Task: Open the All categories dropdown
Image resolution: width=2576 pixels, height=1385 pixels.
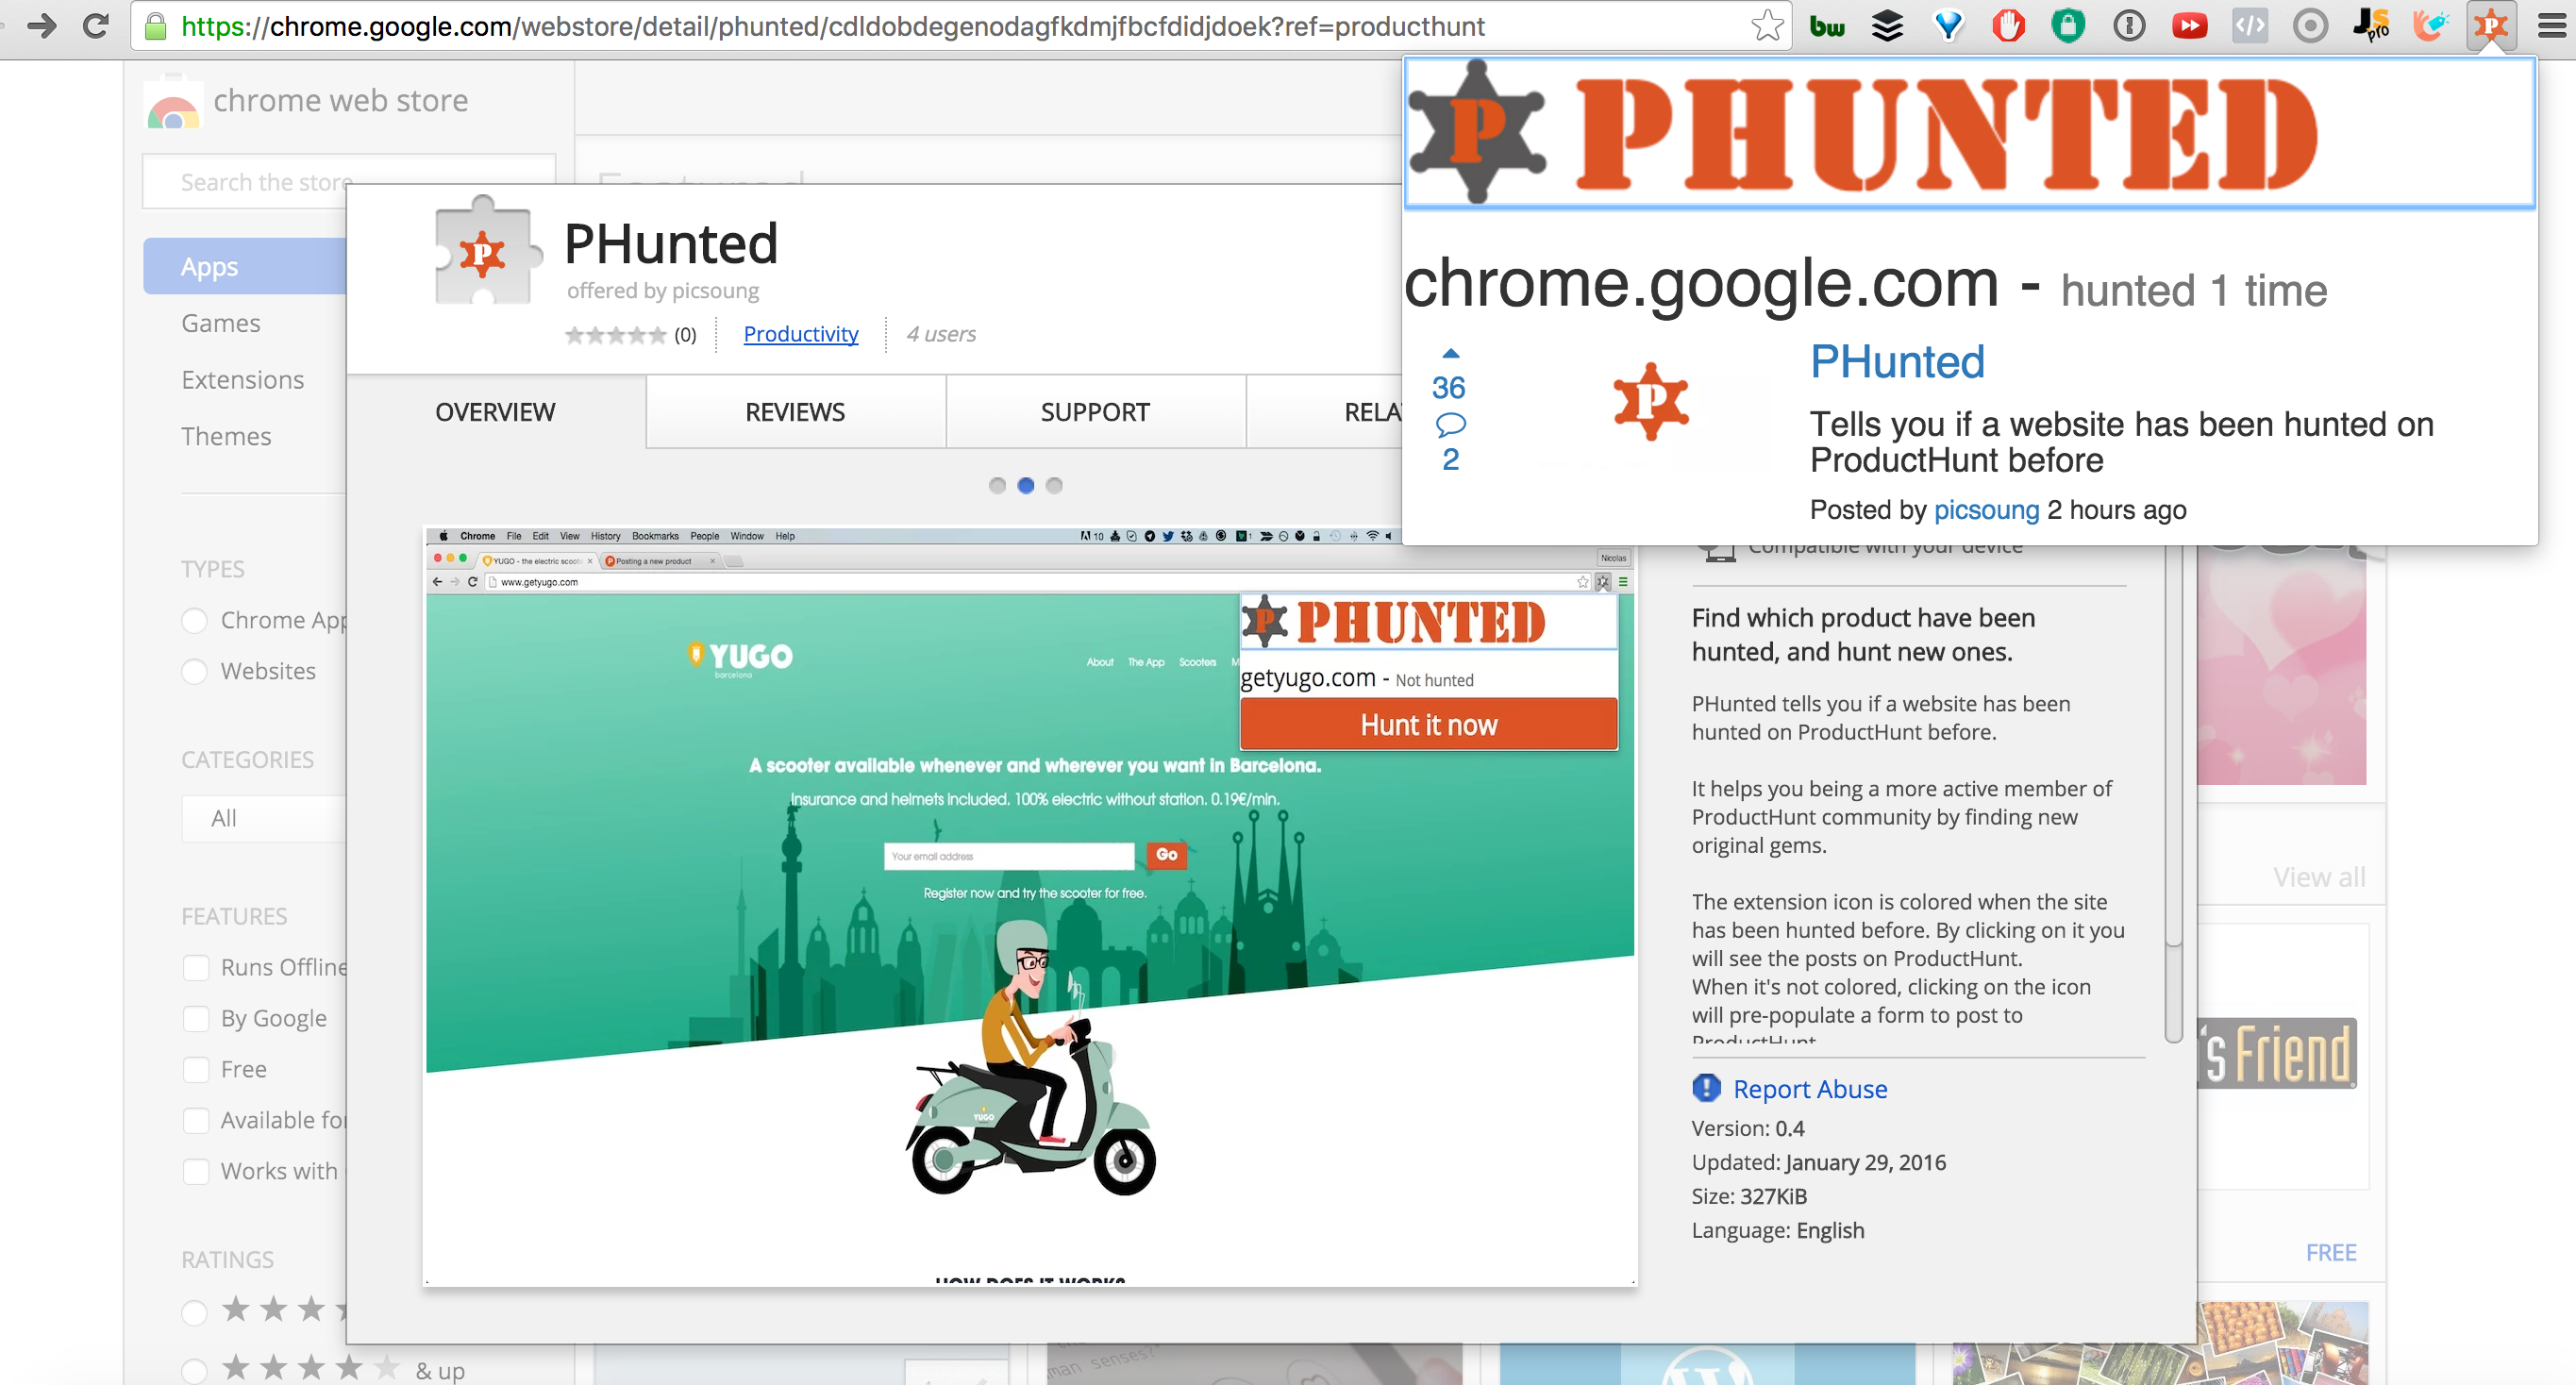Action: click(x=265, y=818)
